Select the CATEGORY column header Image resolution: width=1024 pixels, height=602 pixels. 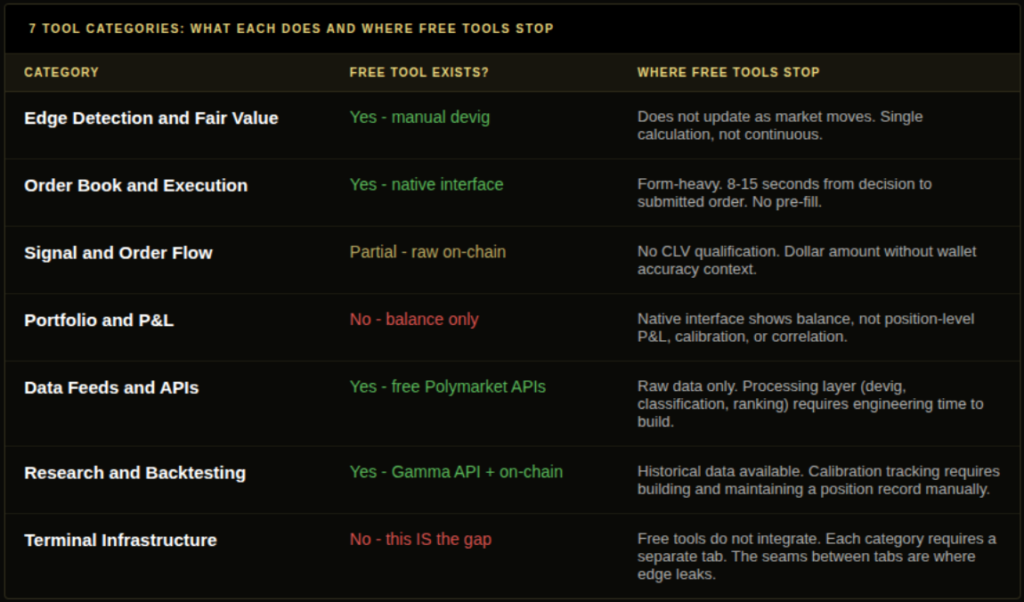coord(61,72)
